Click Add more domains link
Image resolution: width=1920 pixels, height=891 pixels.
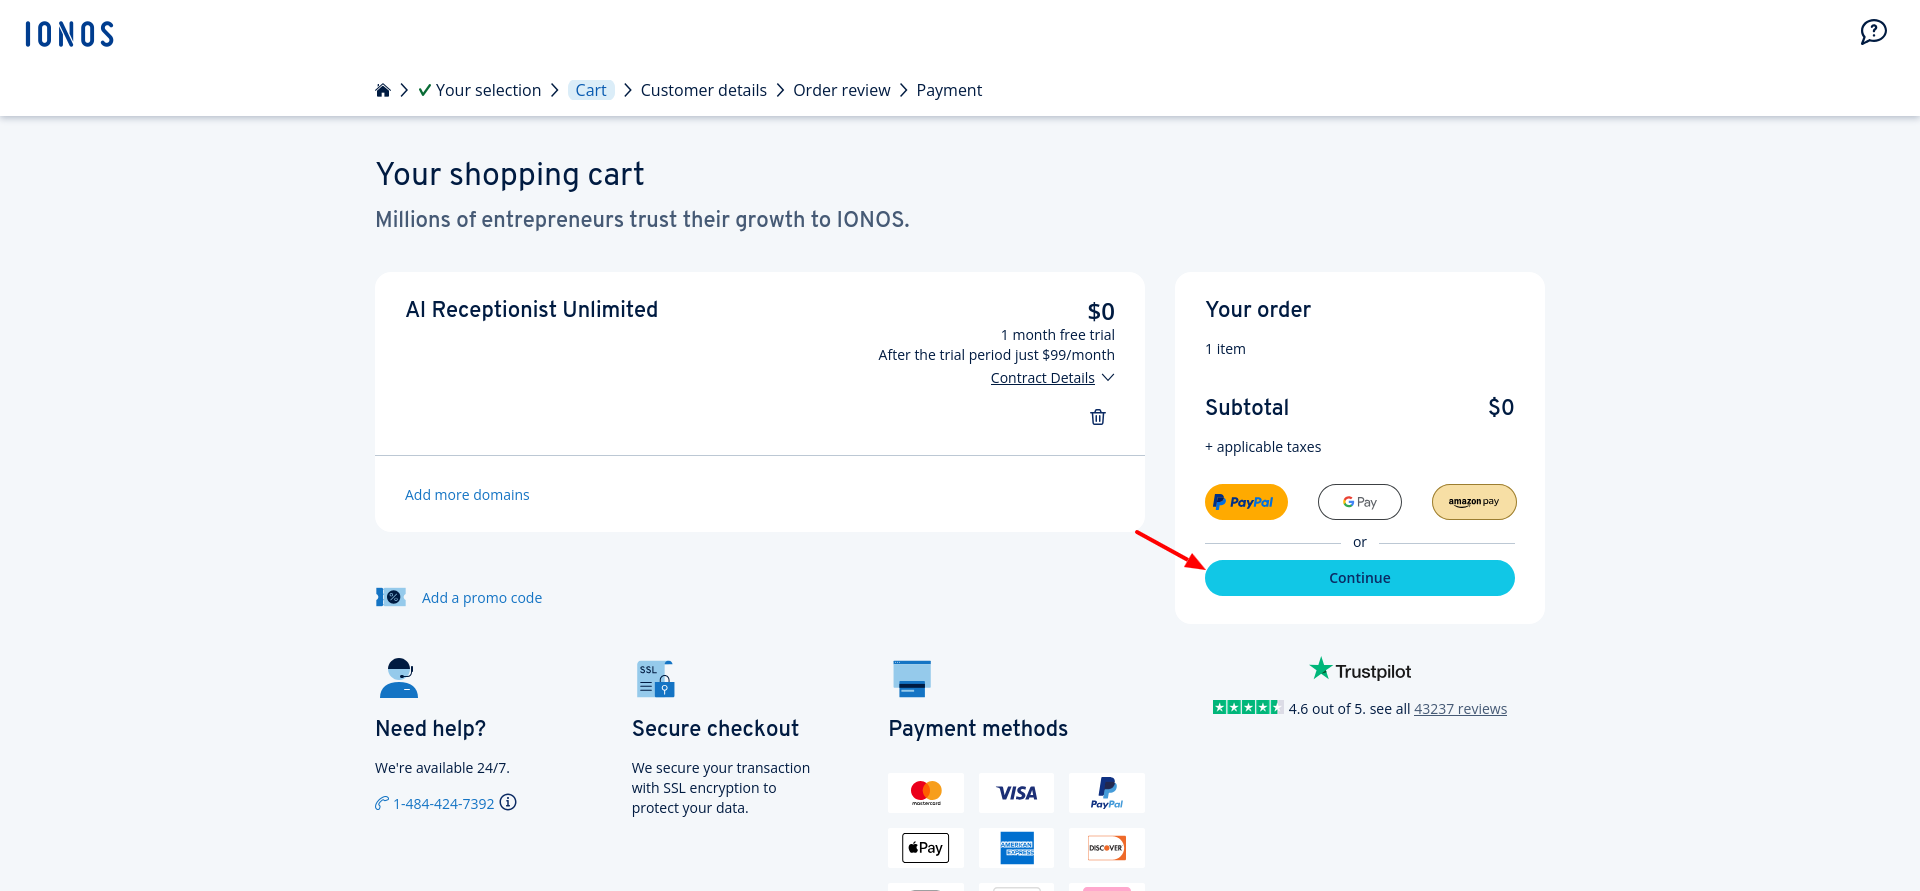pyautogui.click(x=467, y=495)
